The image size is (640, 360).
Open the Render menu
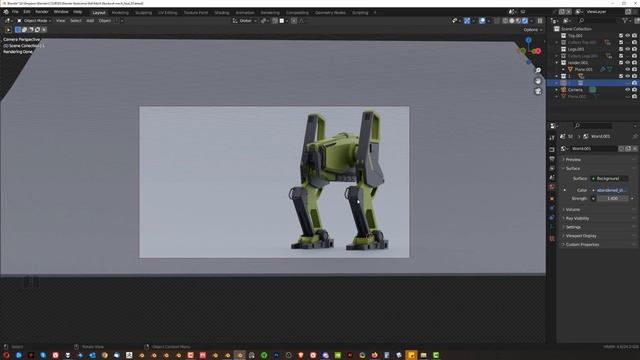(x=42, y=12)
